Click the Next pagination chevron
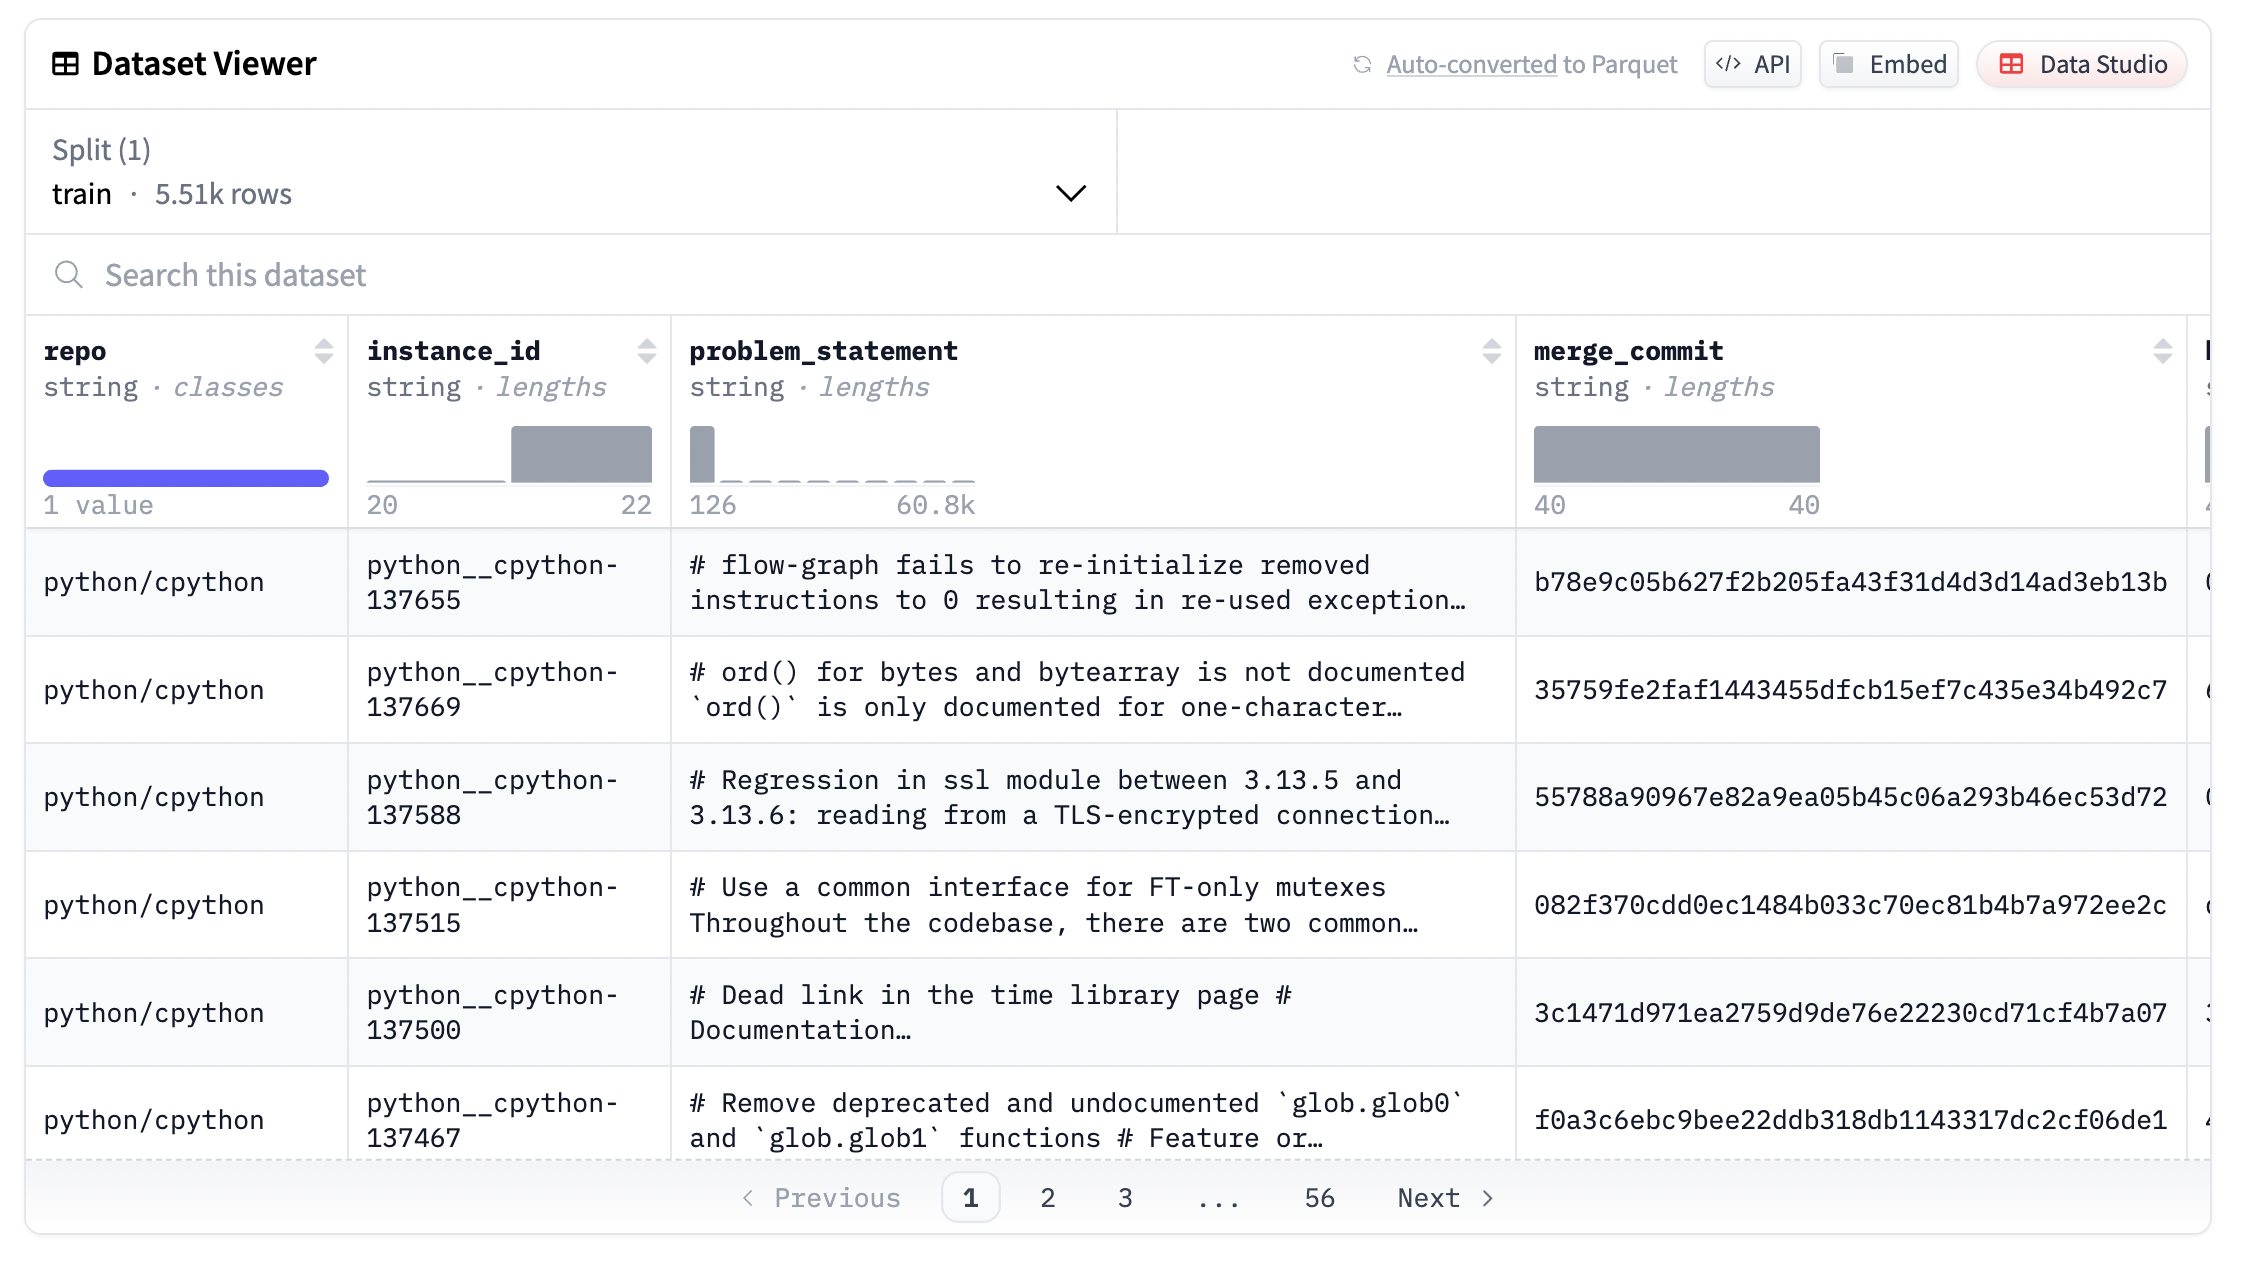This screenshot has height=1262, width=2254. [x=1487, y=1197]
